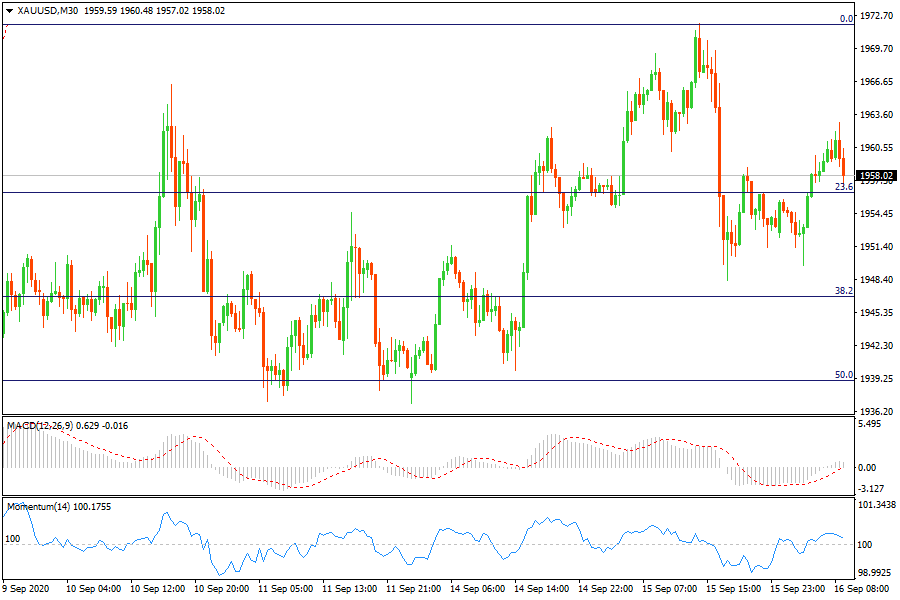Click the 1936.20 price on the price scale
Image resolution: width=900 pixels, height=600 pixels.
click(876, 411)
